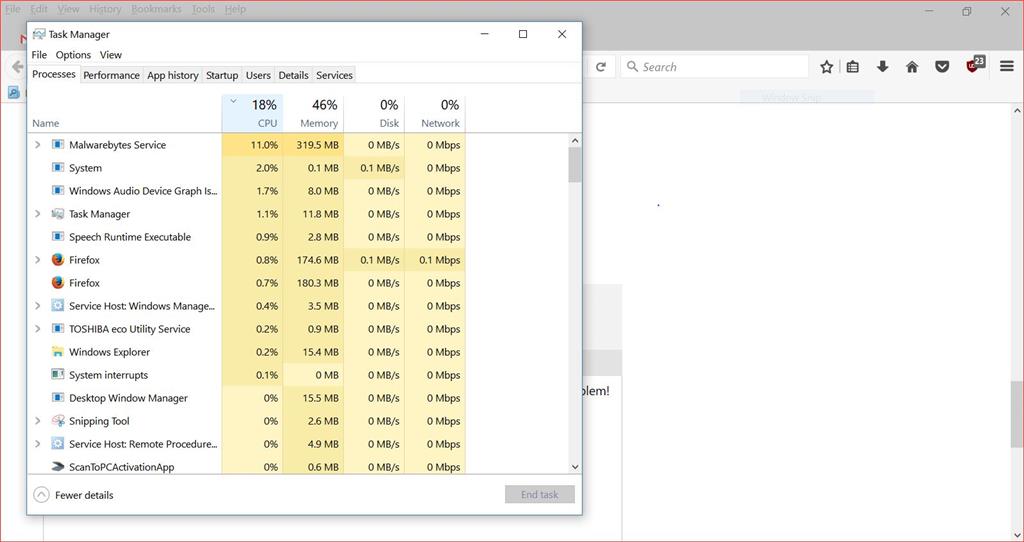This screenshot has height=542, width=1024.
Task: Click the 180.3 MB Firefox memory value
Action: [317, 283]
